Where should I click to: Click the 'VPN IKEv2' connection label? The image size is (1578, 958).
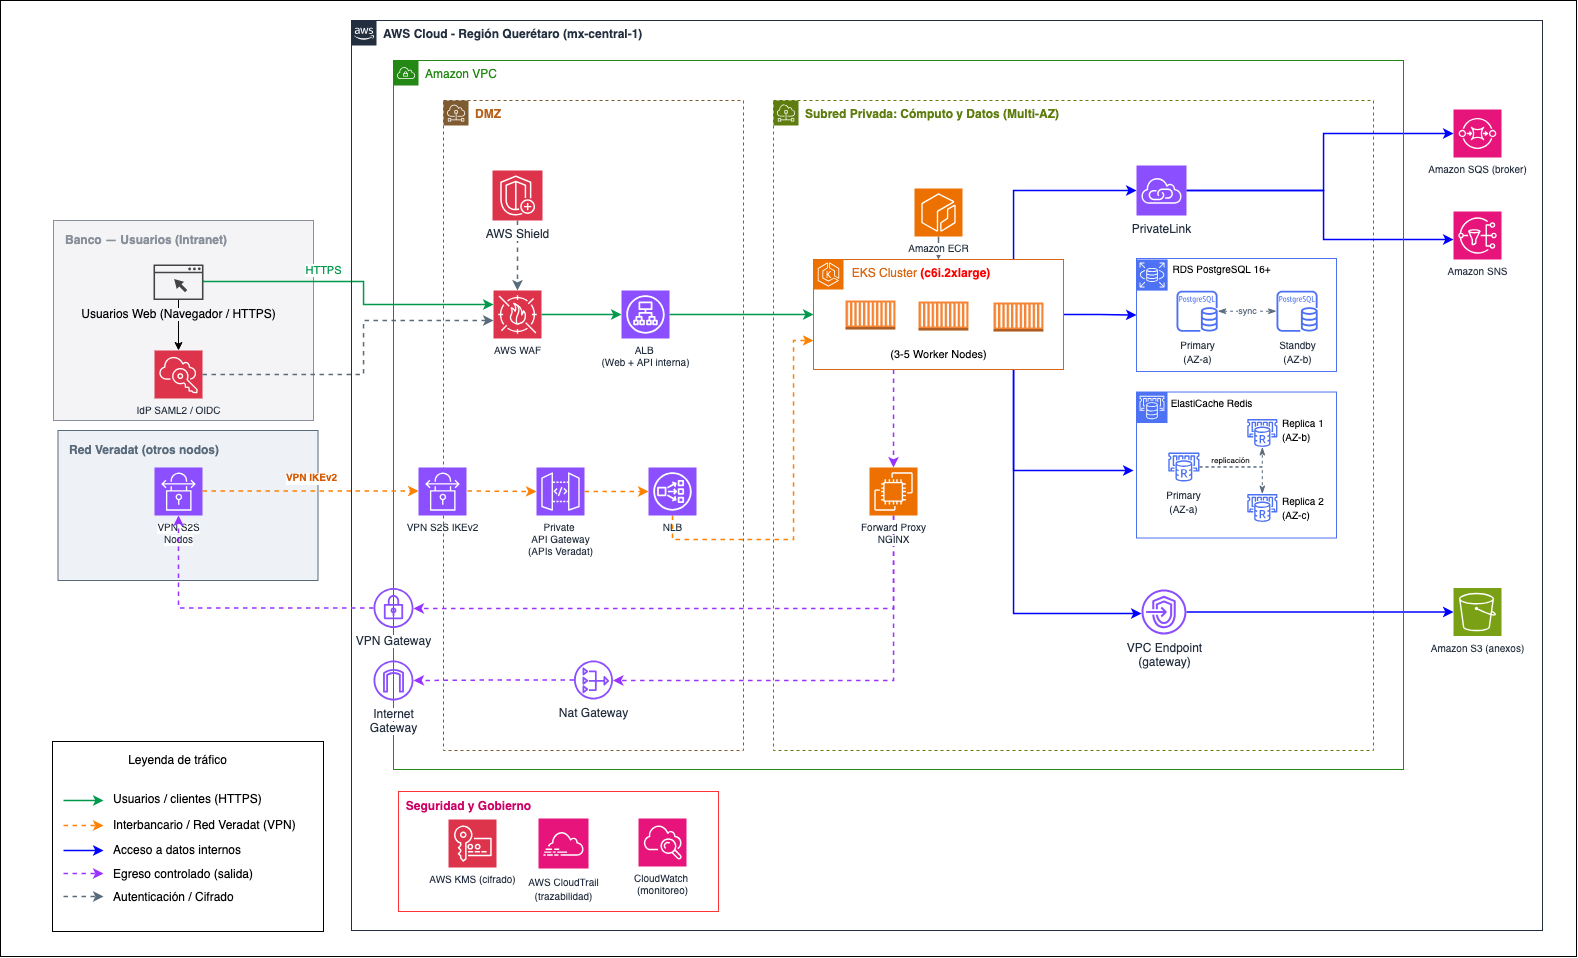(x=311, y=477)
